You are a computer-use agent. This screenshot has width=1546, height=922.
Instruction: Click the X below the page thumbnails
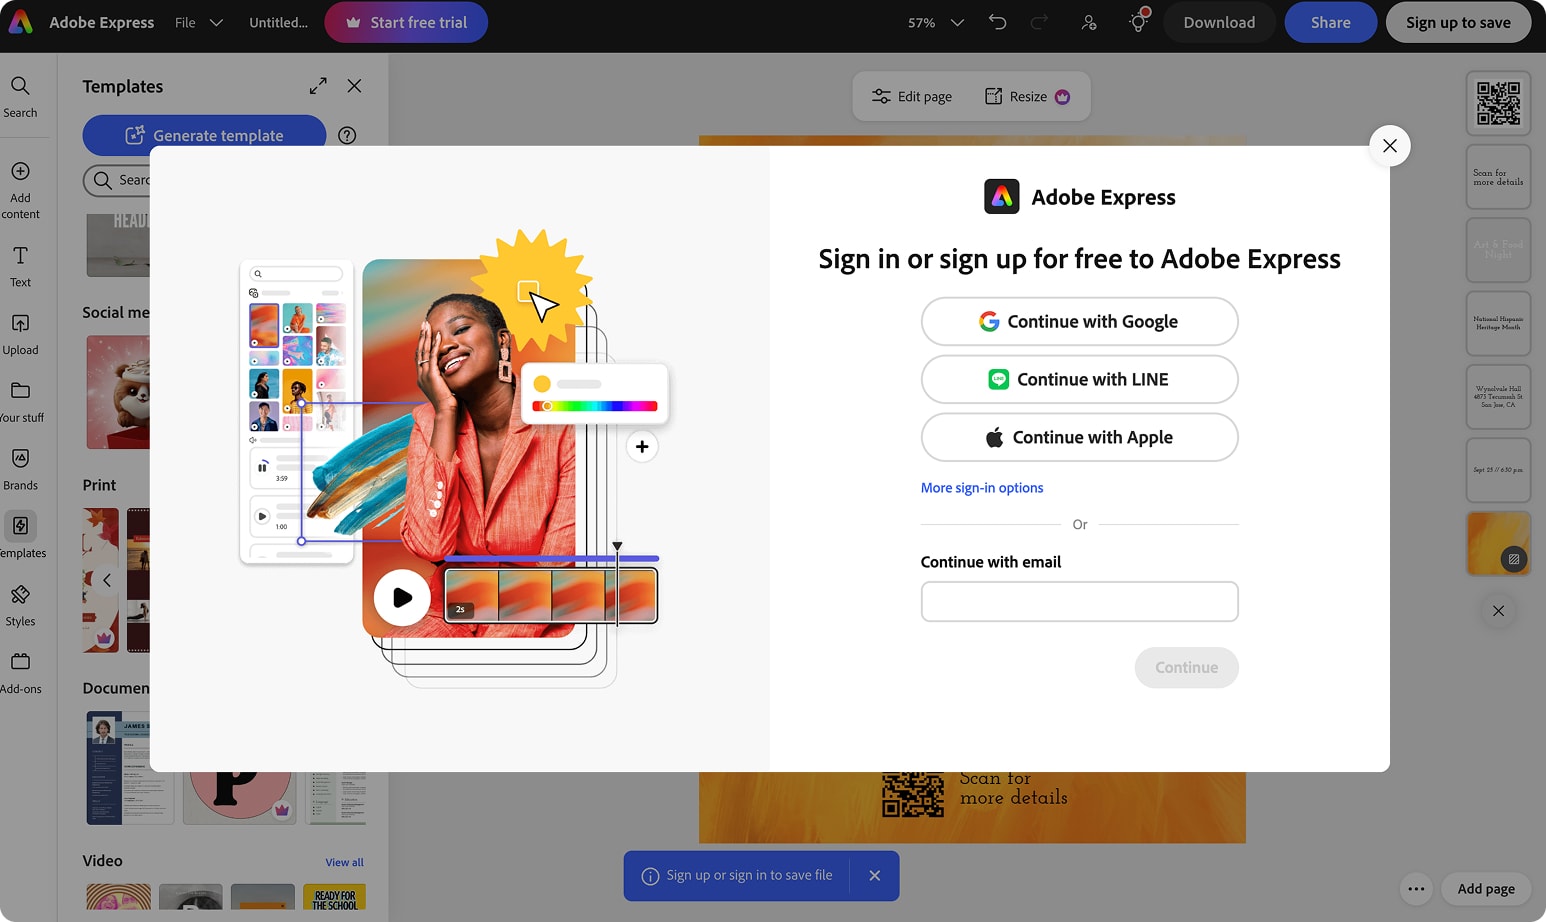point(1498,611)
